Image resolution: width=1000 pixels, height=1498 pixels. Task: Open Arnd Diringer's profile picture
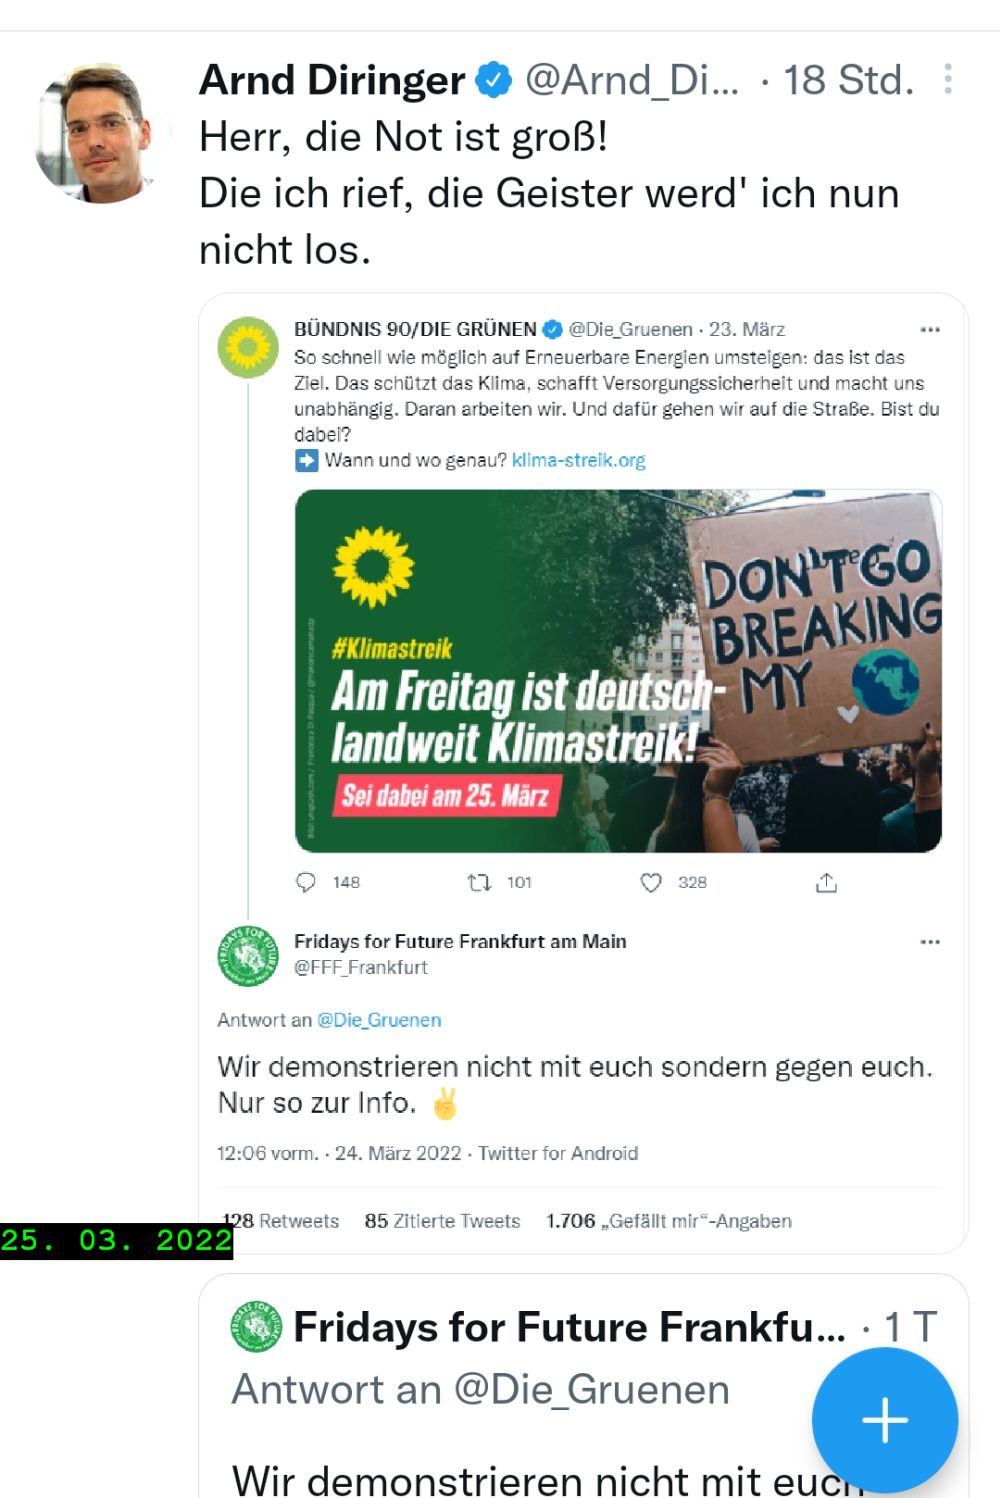(97, 135)
